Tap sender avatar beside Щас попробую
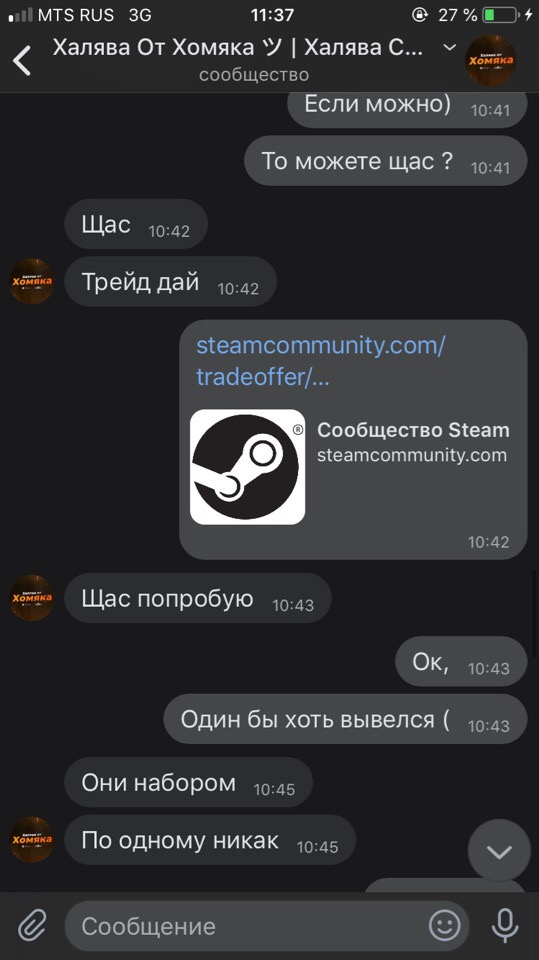Viewport: 539px width, 960px height. [x=32, y=598]
